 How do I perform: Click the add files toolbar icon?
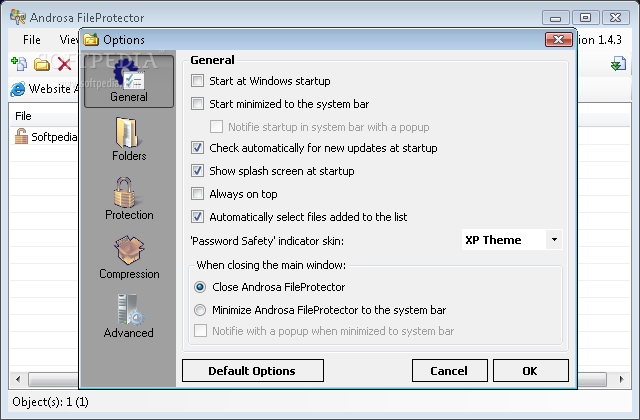(x=19, y=64)
